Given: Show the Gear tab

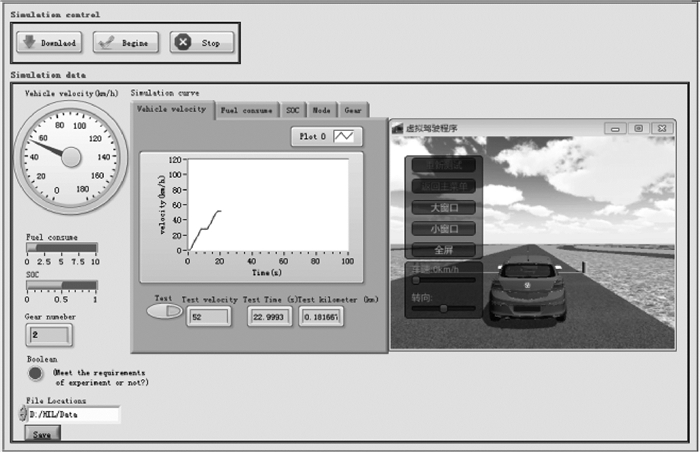Looking at the screenshot, I should (353, 110).
